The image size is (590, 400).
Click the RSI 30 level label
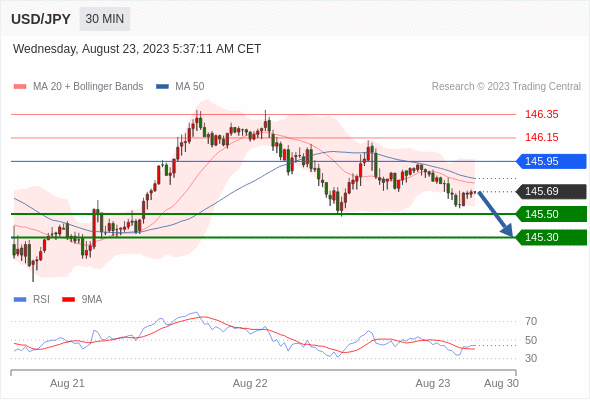tap(531, 358)
